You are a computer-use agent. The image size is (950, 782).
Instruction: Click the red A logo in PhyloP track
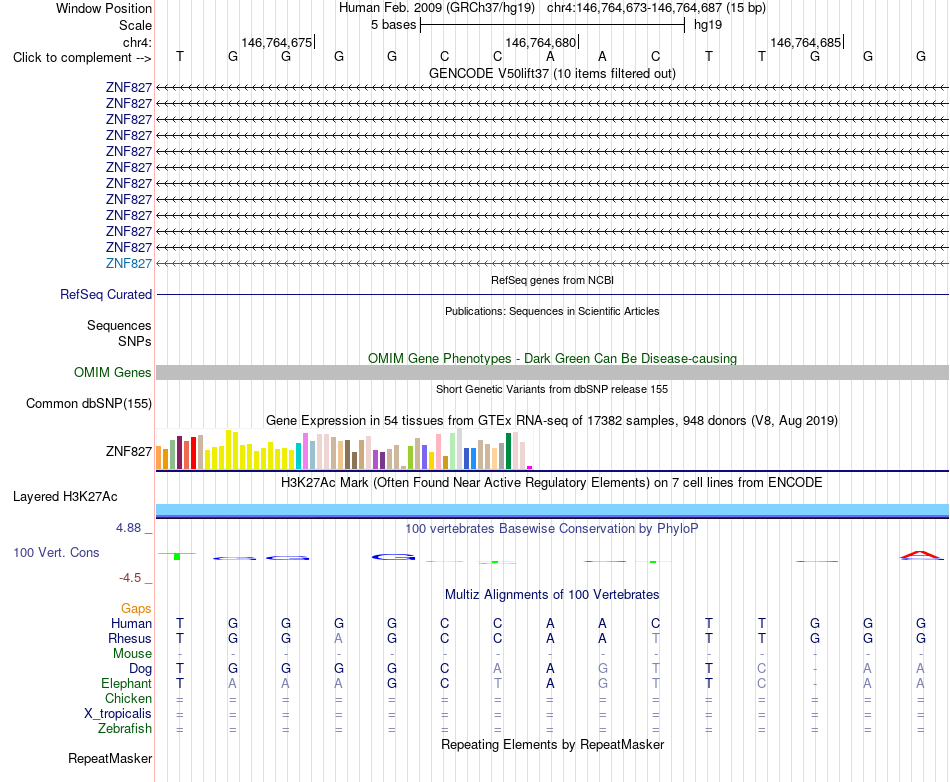coord(921,555)
